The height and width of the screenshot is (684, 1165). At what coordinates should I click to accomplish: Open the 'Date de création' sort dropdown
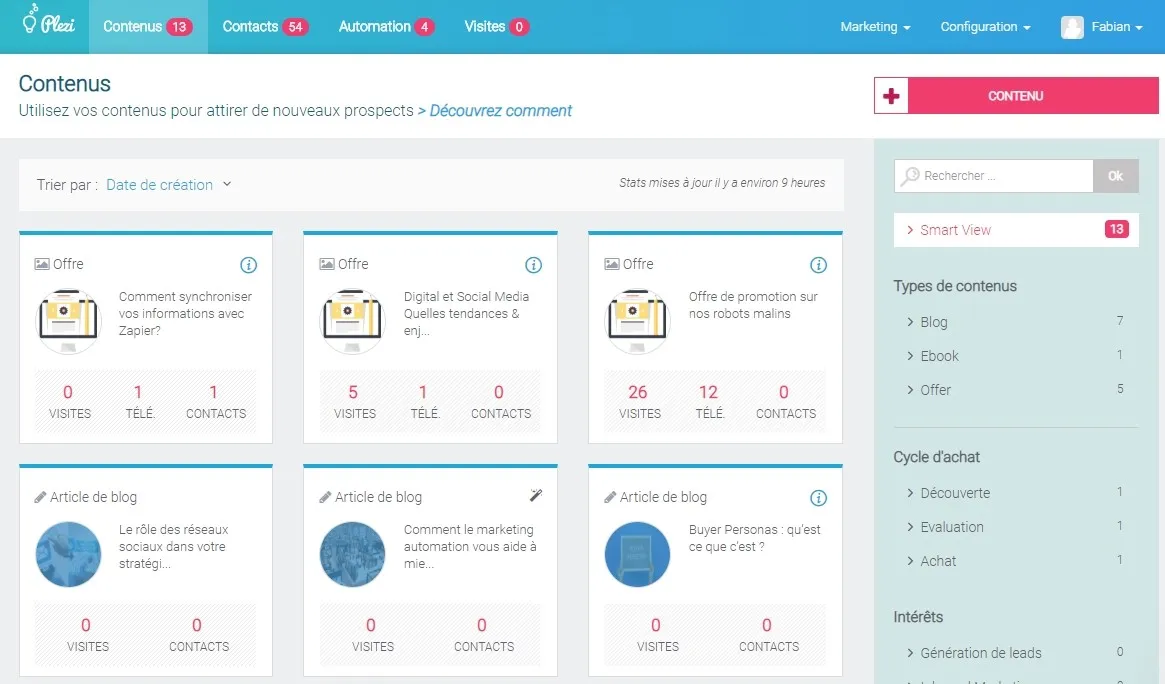click(x=168, y=185)
